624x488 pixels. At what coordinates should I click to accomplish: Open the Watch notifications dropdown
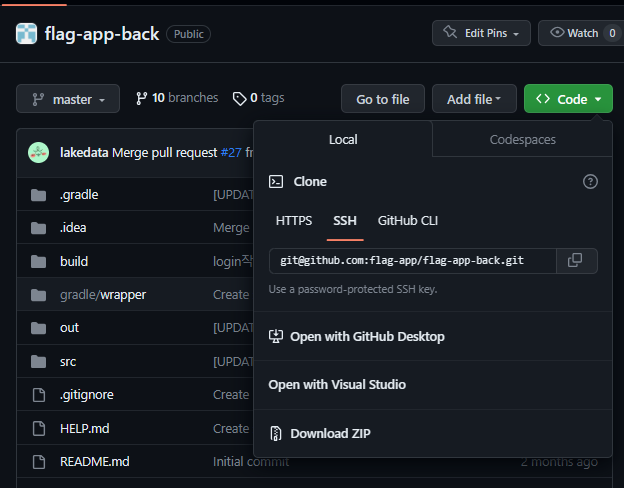[581, 33]
